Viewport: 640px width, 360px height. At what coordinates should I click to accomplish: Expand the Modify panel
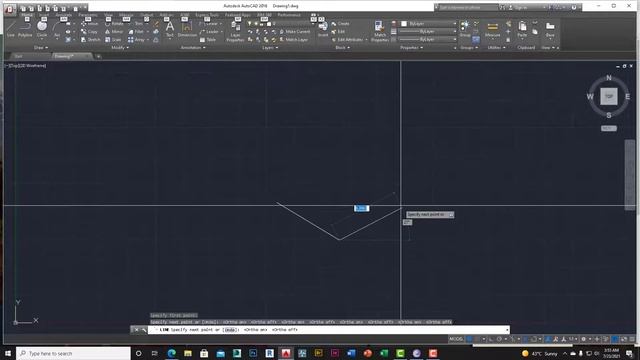coord(120,48)
